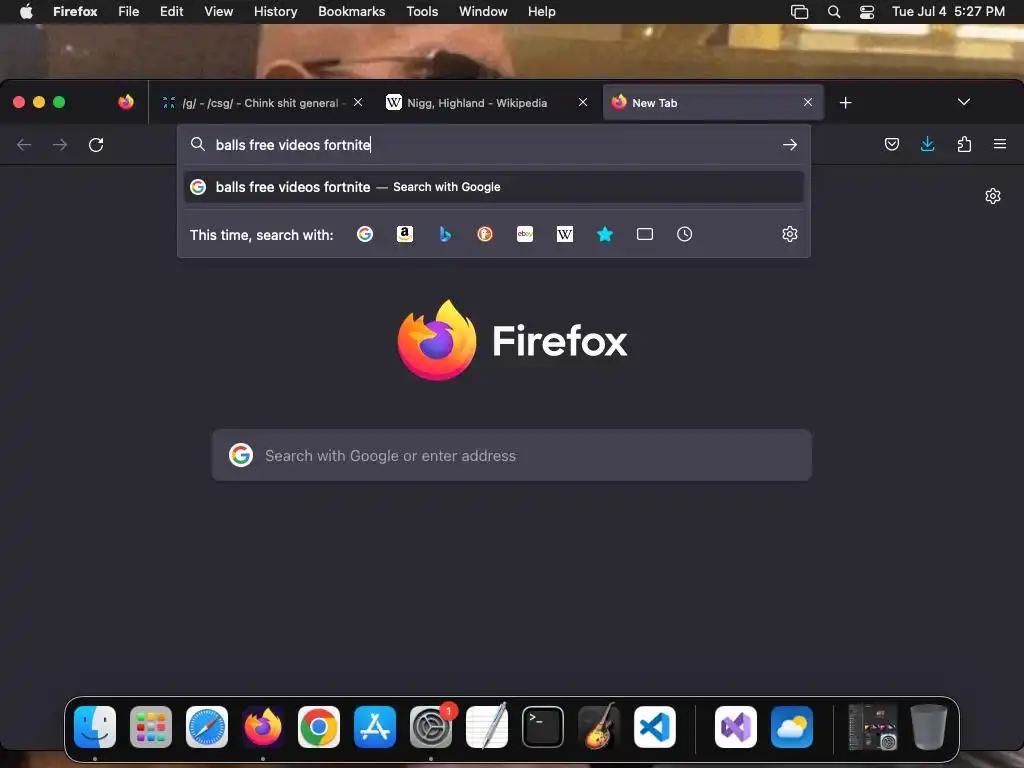The height and width of the screenshot is (768, 1024).
Task: Open the History menu
Action: pyautogui.click(x=276, y=12)
